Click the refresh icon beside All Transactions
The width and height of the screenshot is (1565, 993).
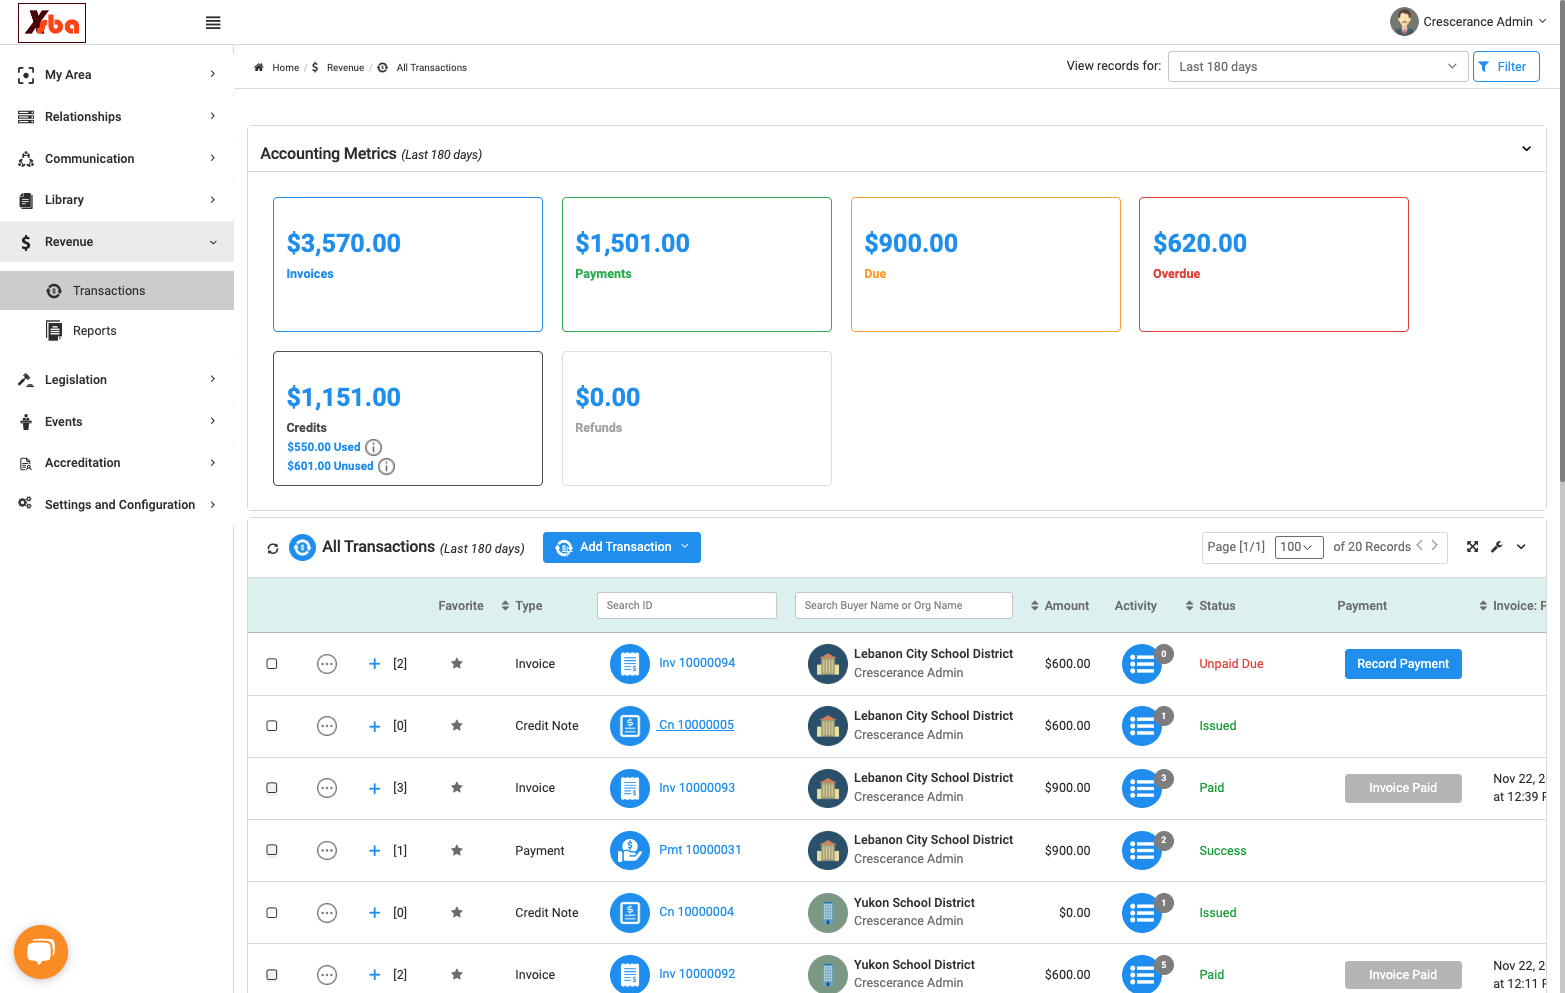click(x=273, y=548)
